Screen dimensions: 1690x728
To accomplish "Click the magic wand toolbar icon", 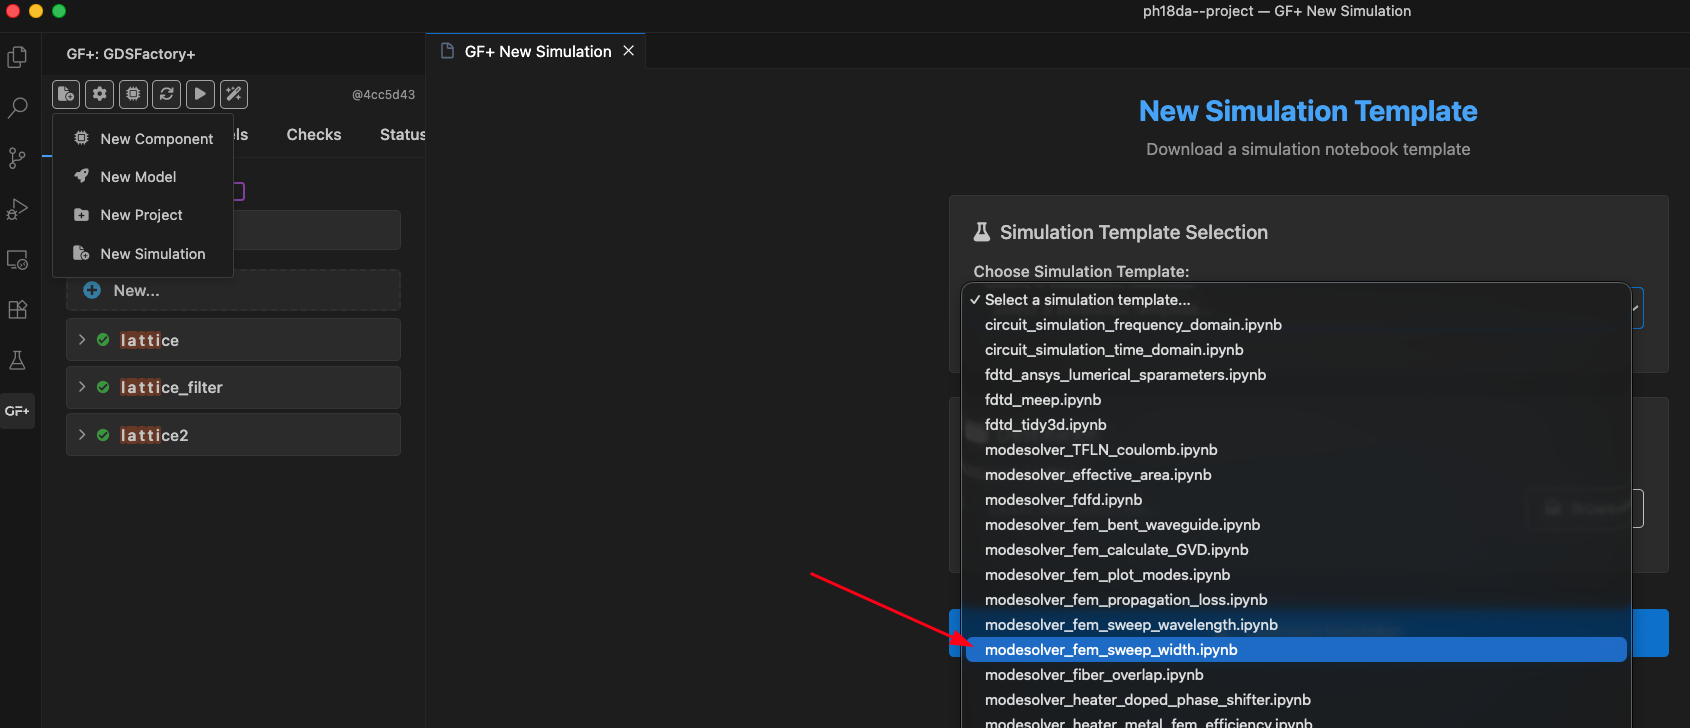I will click(234, 94).
